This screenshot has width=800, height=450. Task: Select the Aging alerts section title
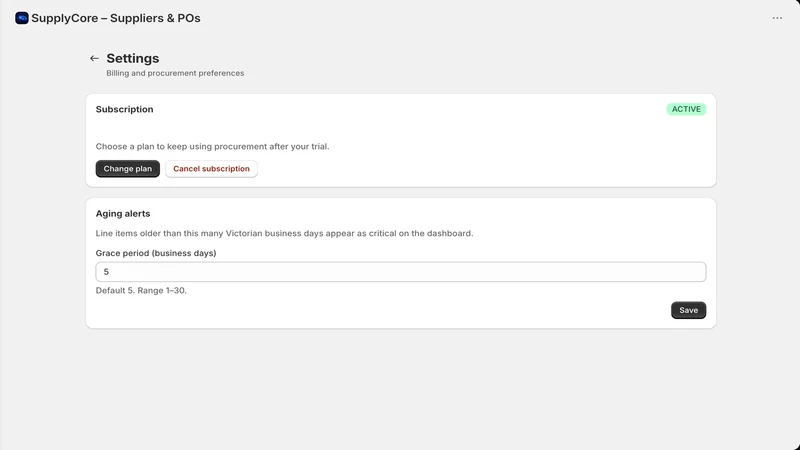click(x=123, y=214)
